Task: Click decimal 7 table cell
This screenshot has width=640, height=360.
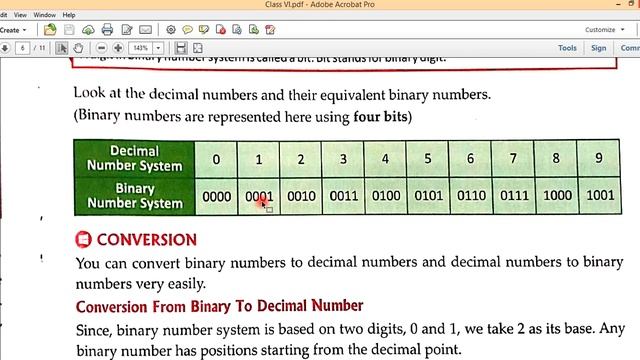Action: 513,159
